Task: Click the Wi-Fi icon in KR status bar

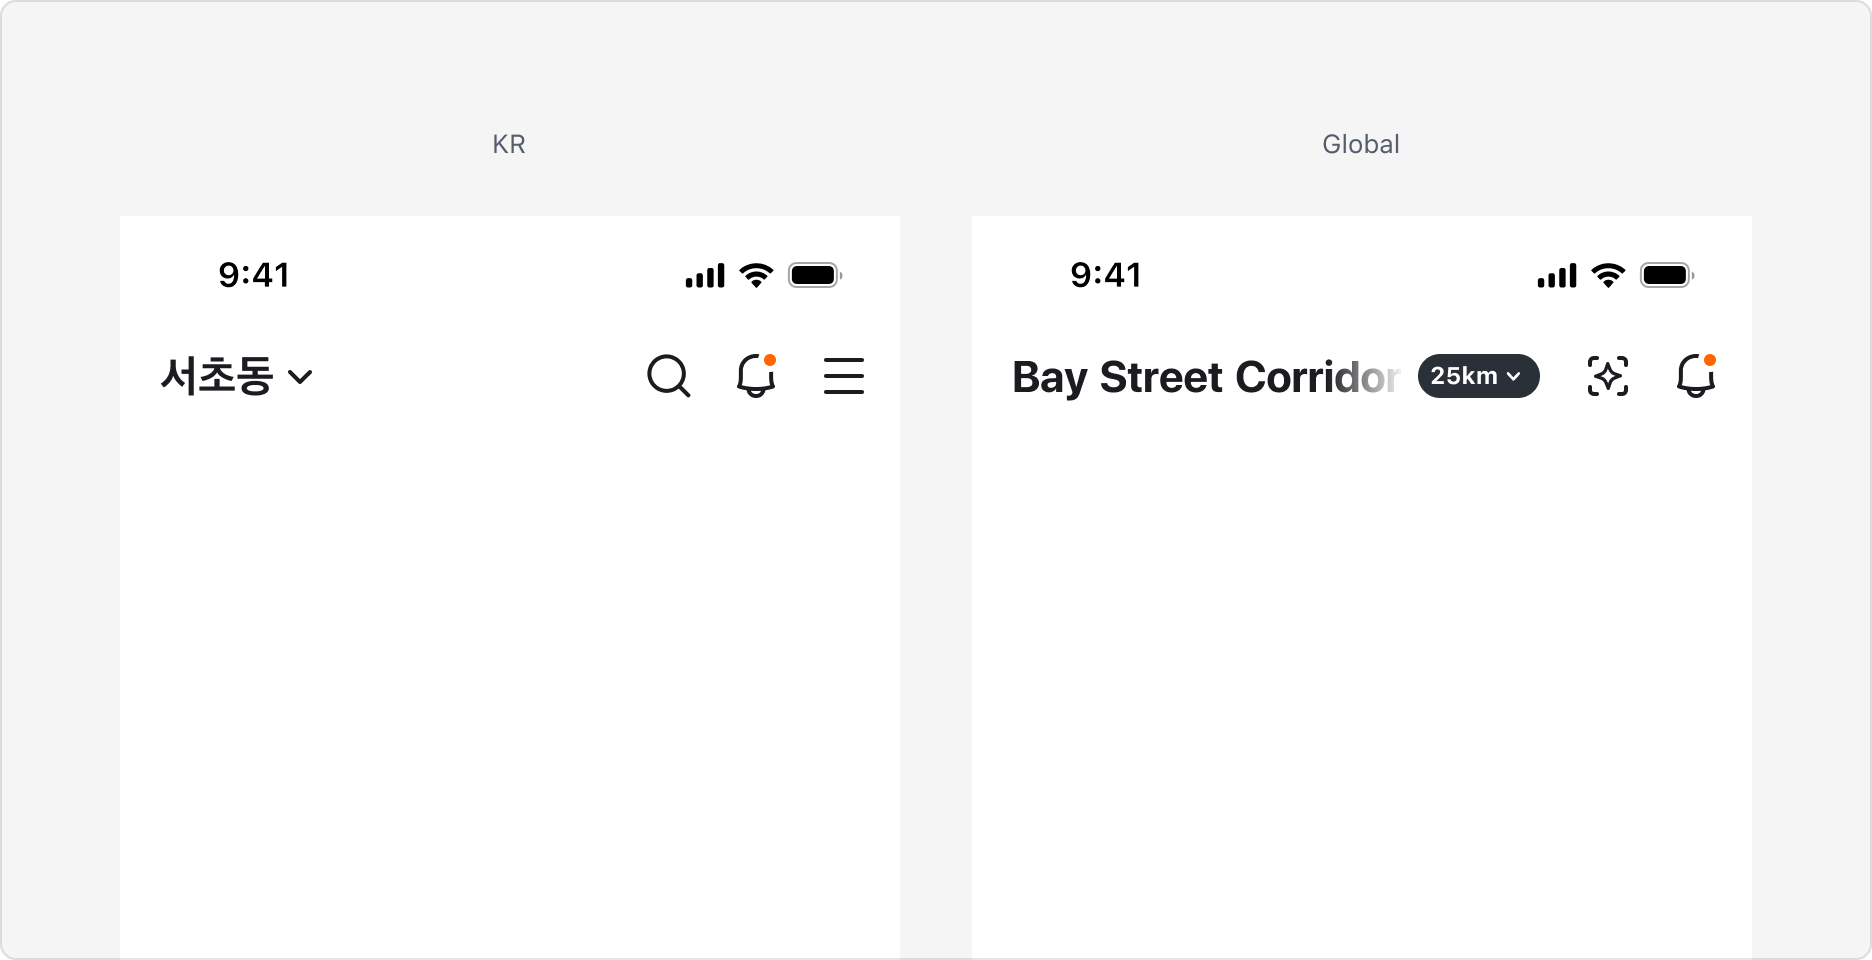Action: point(756,275)
